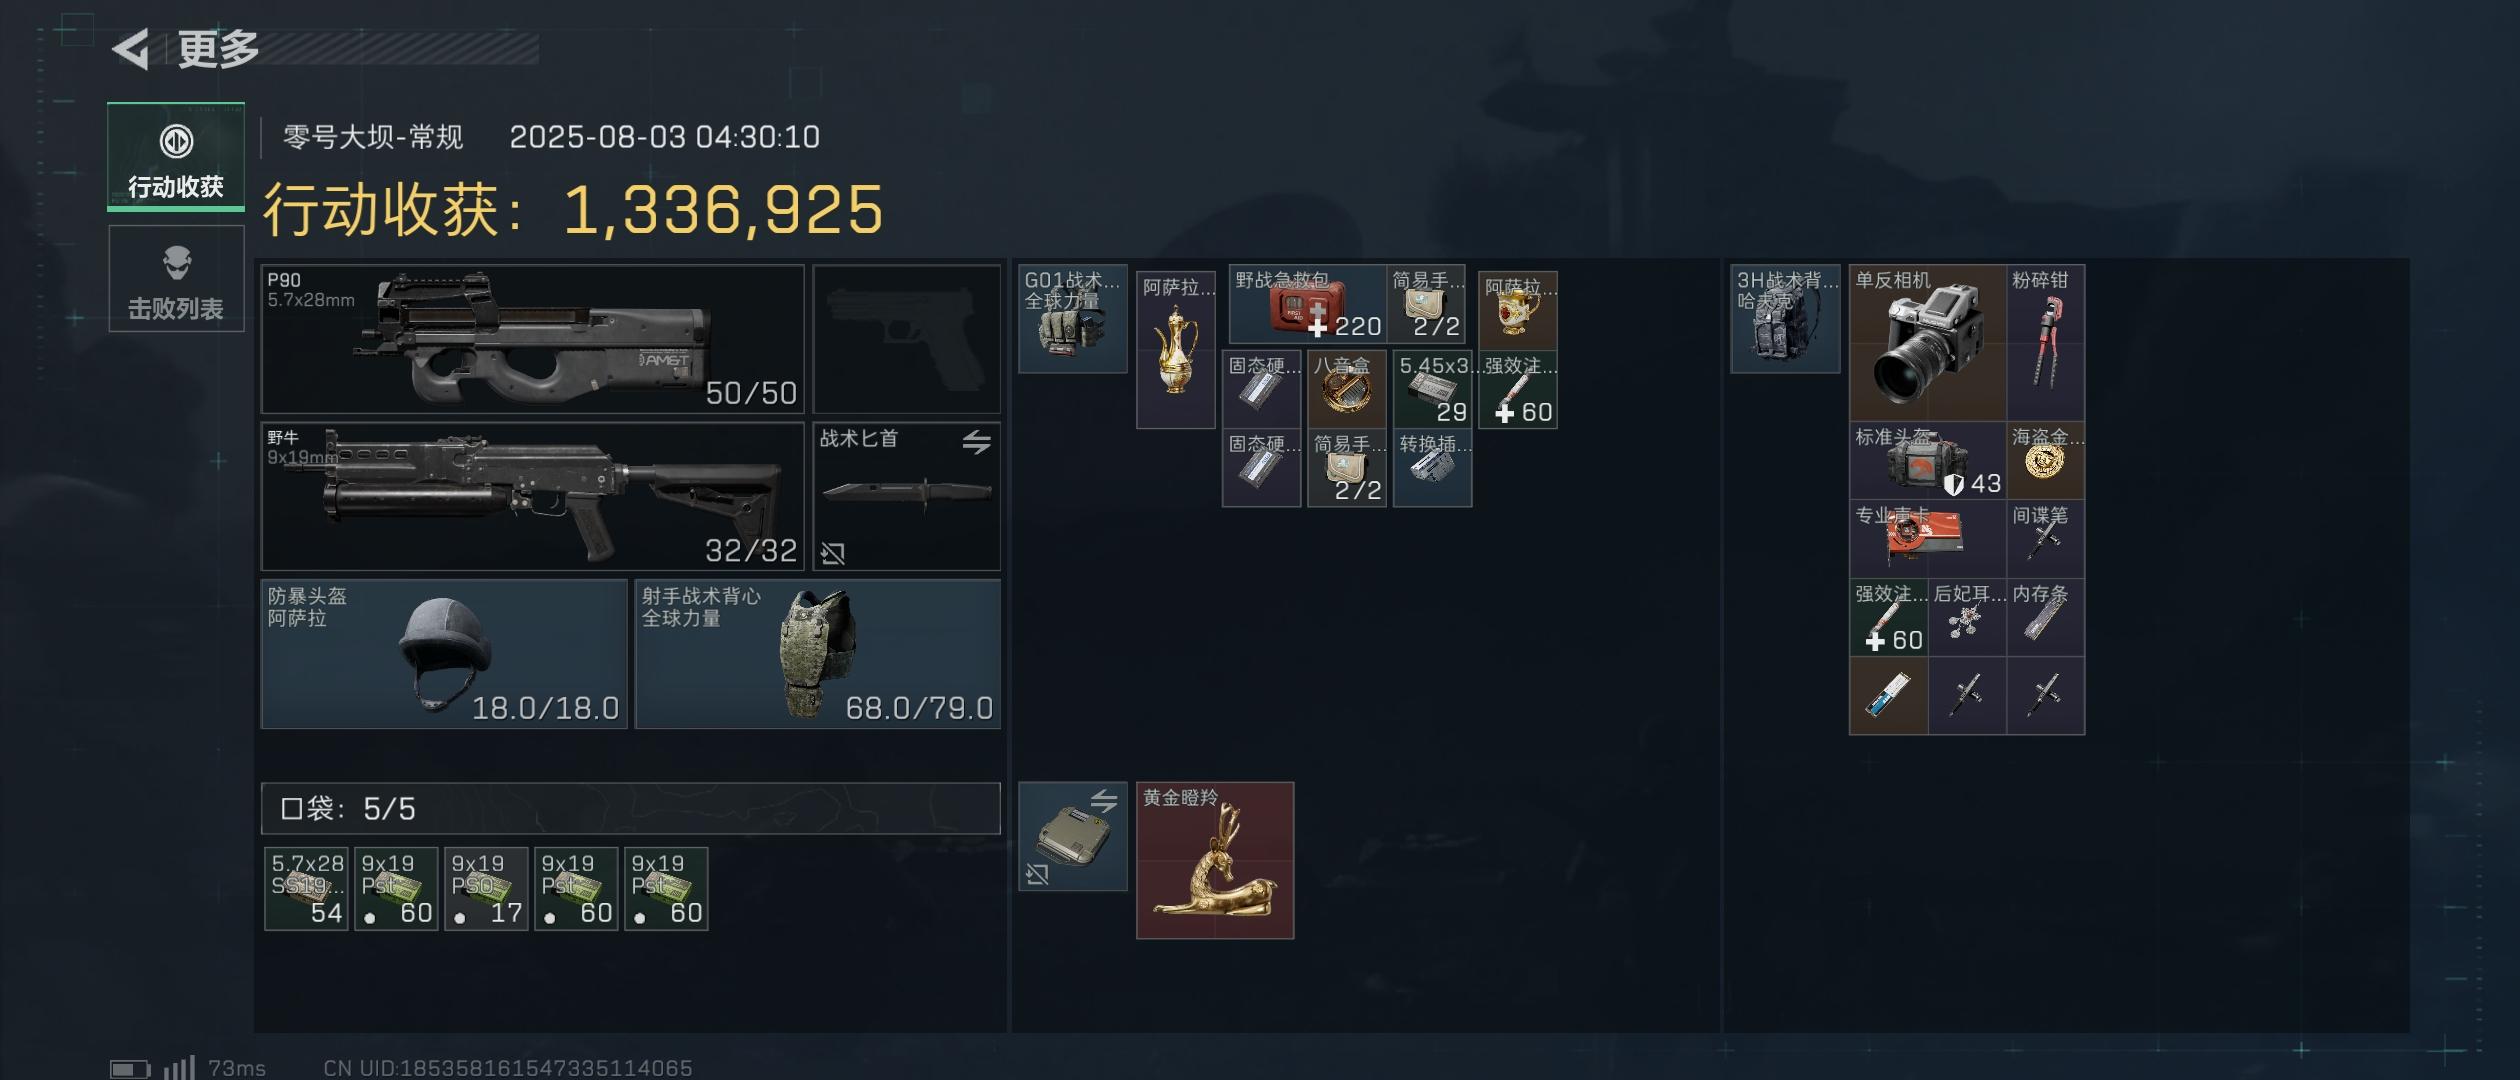Image resolution: width=2520 pixels, height=1080 pixels.
Task: Click the swap arrows on 战术匕首
Action: [976, 442]
